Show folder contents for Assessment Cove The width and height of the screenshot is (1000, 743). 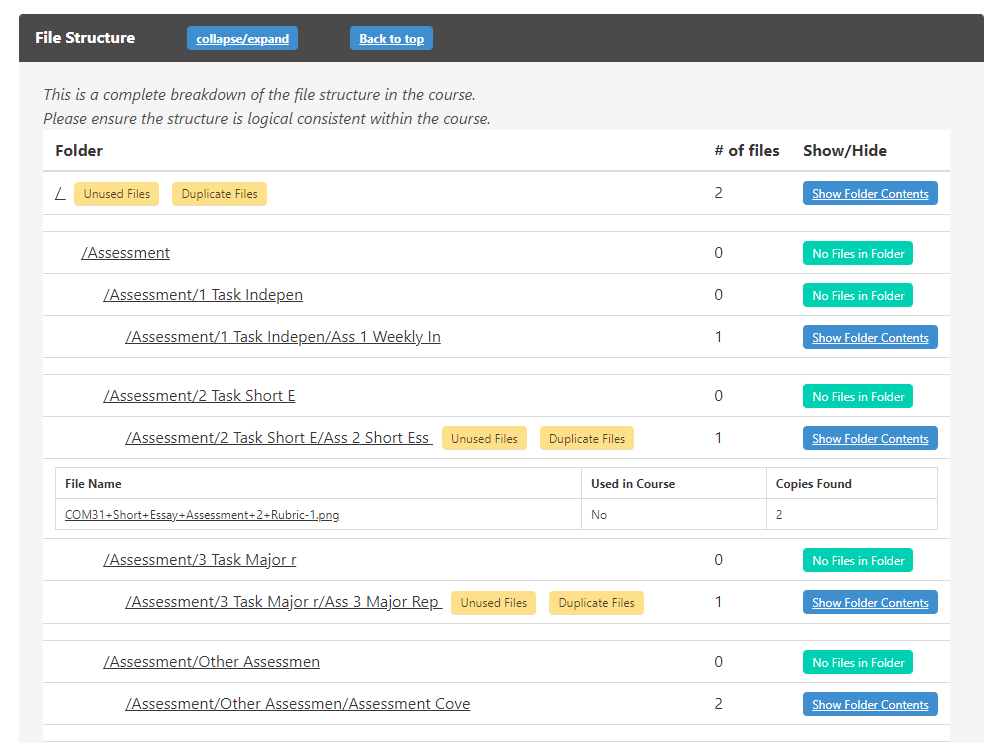point(870,704)
